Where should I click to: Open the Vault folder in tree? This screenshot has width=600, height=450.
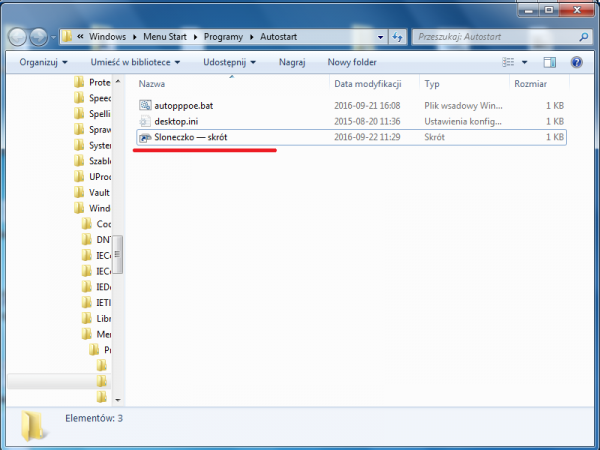pyautogui.click(x=92, y=192)
